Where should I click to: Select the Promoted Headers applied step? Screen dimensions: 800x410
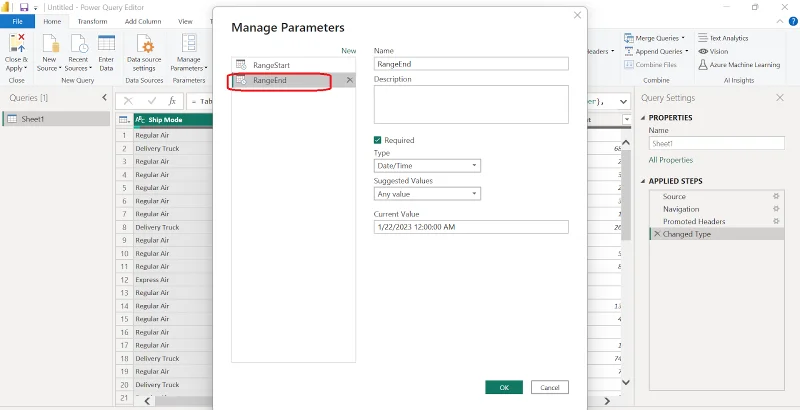click(716, 221)
